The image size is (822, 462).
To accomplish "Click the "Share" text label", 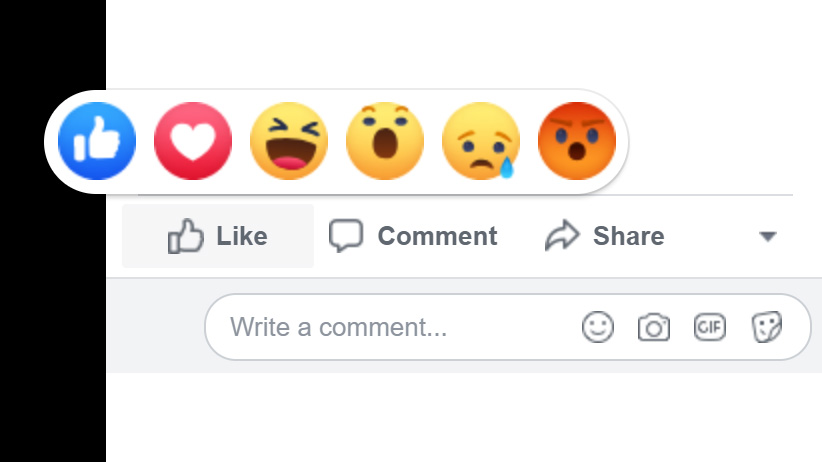I will pos(628,236).
